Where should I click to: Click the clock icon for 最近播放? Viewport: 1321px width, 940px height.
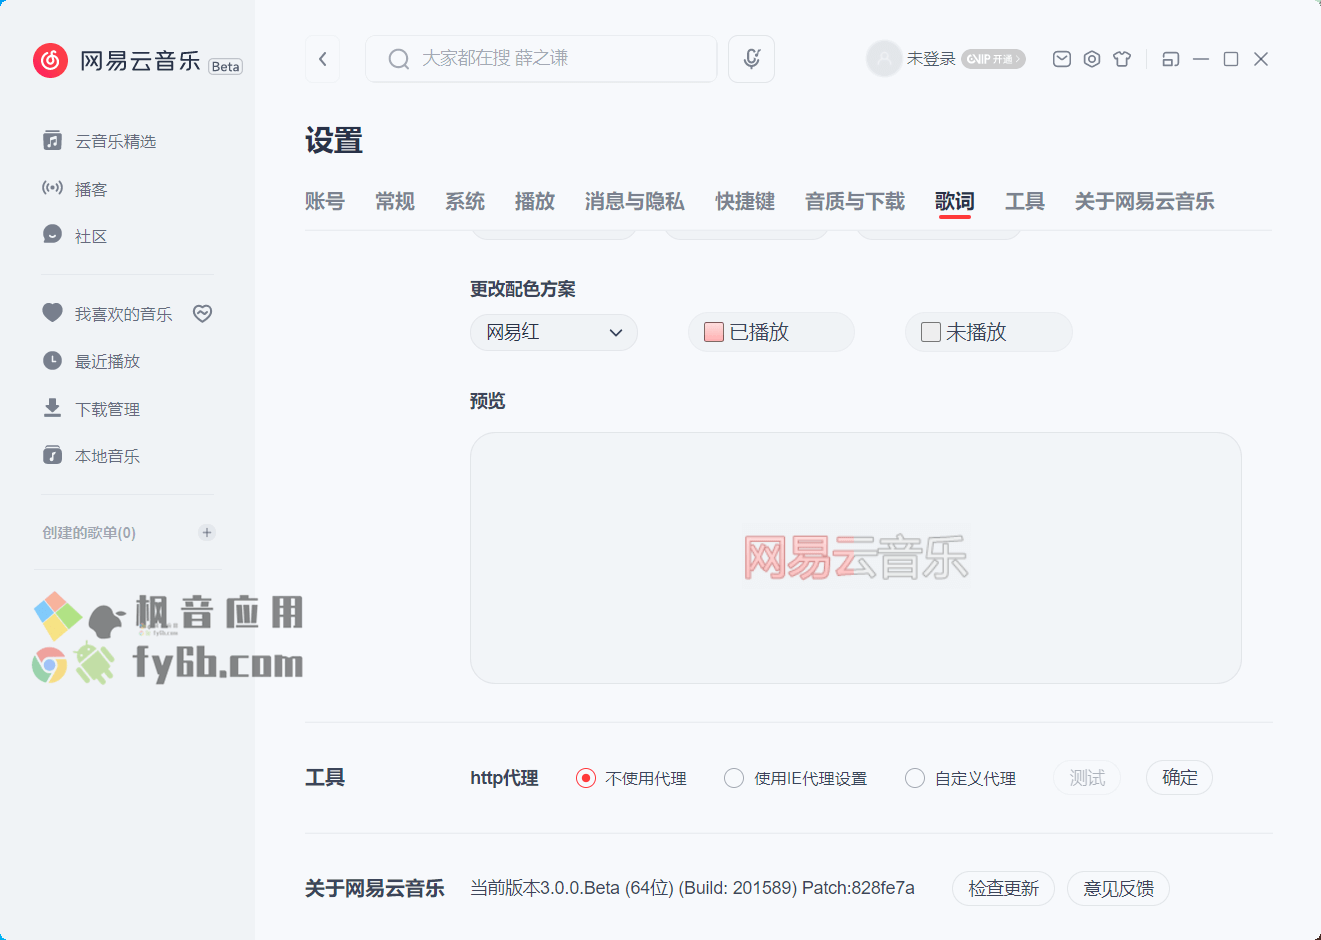point(53,360)
